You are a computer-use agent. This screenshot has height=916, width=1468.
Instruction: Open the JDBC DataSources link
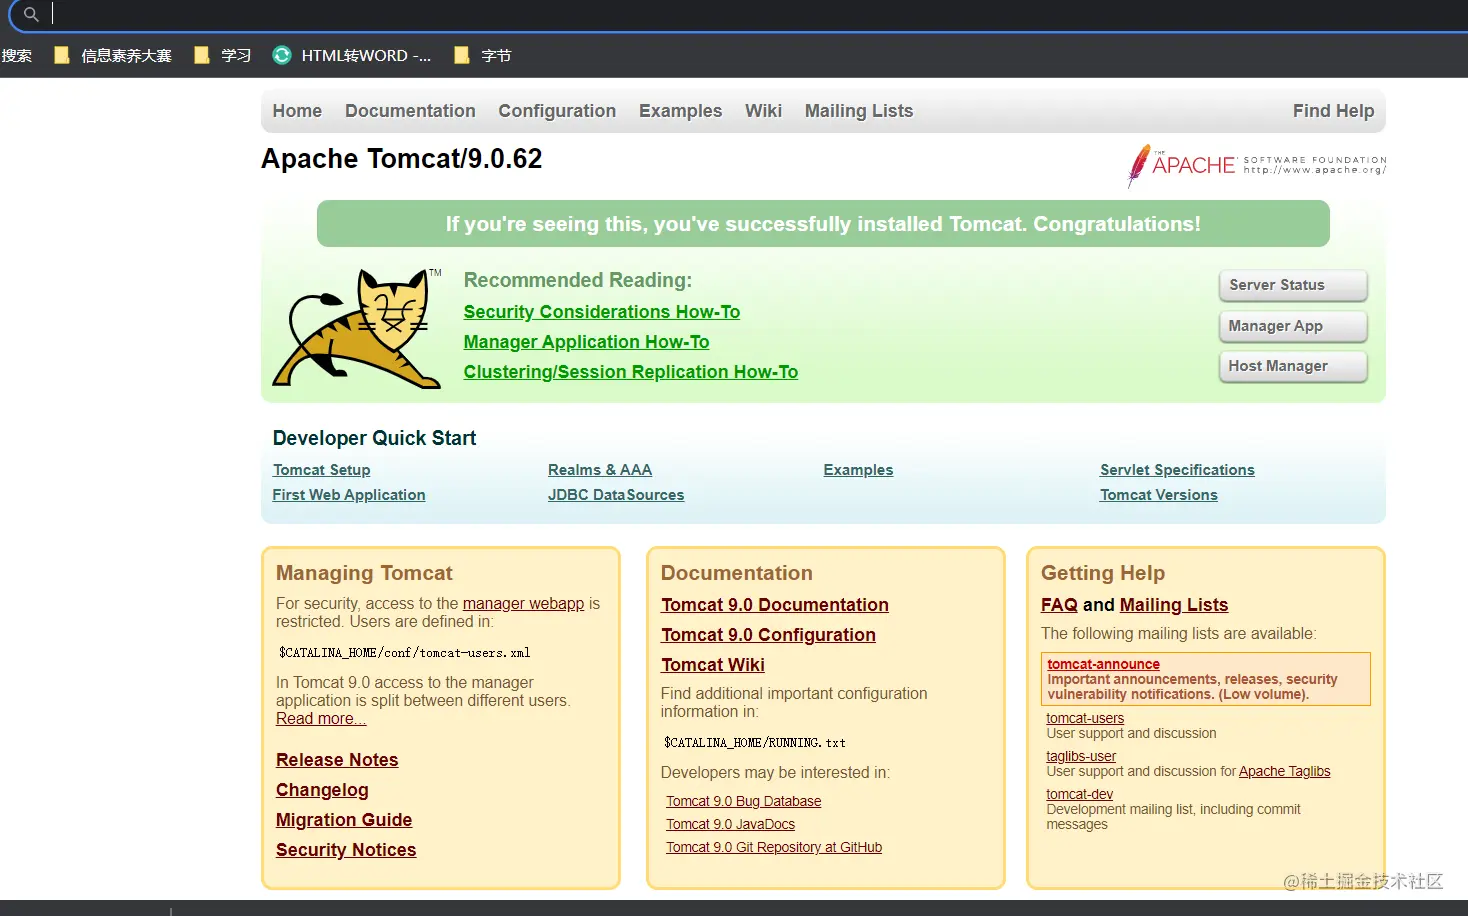tap(616, 495)
